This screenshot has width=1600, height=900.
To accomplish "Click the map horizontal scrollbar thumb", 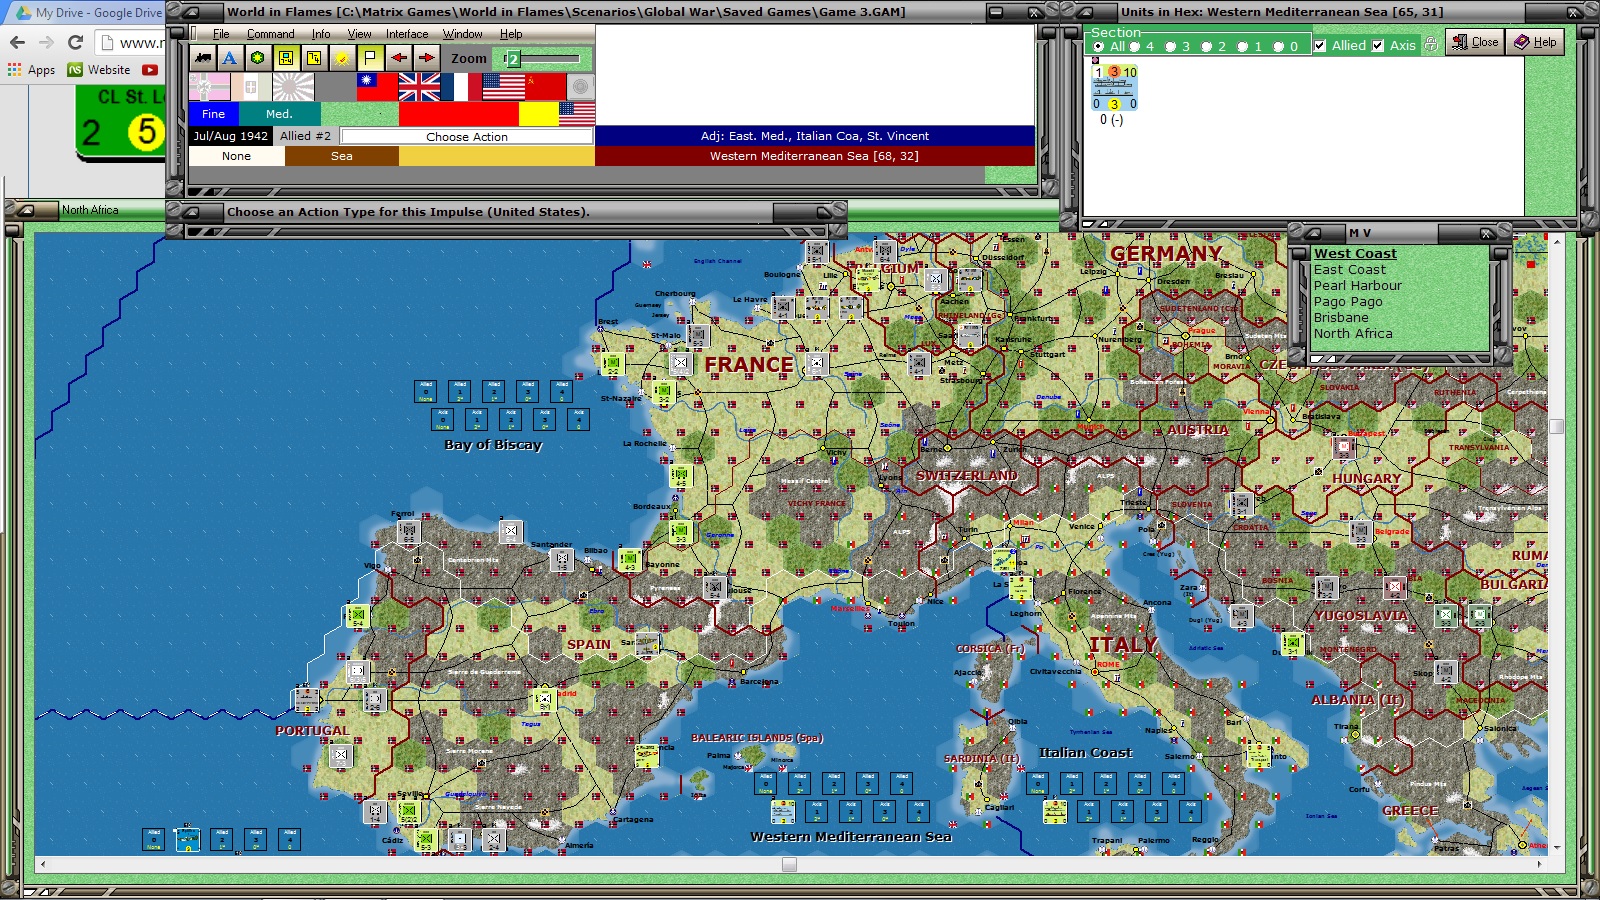I will [x=789, y=864].
